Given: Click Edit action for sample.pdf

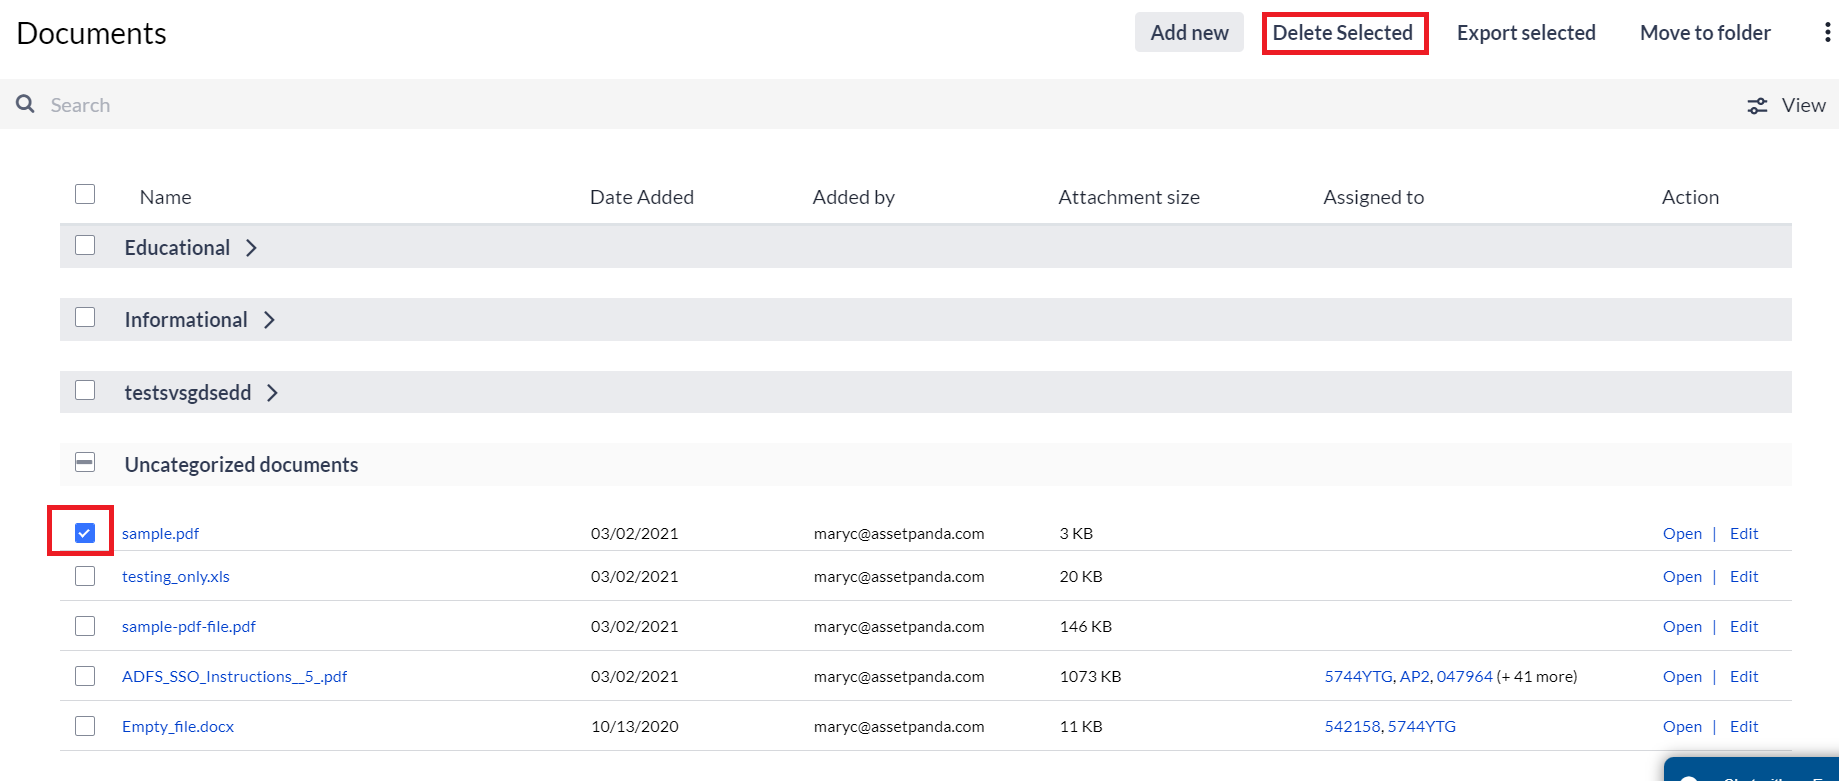Looking at the screenshot, I should pos(1744,533).
